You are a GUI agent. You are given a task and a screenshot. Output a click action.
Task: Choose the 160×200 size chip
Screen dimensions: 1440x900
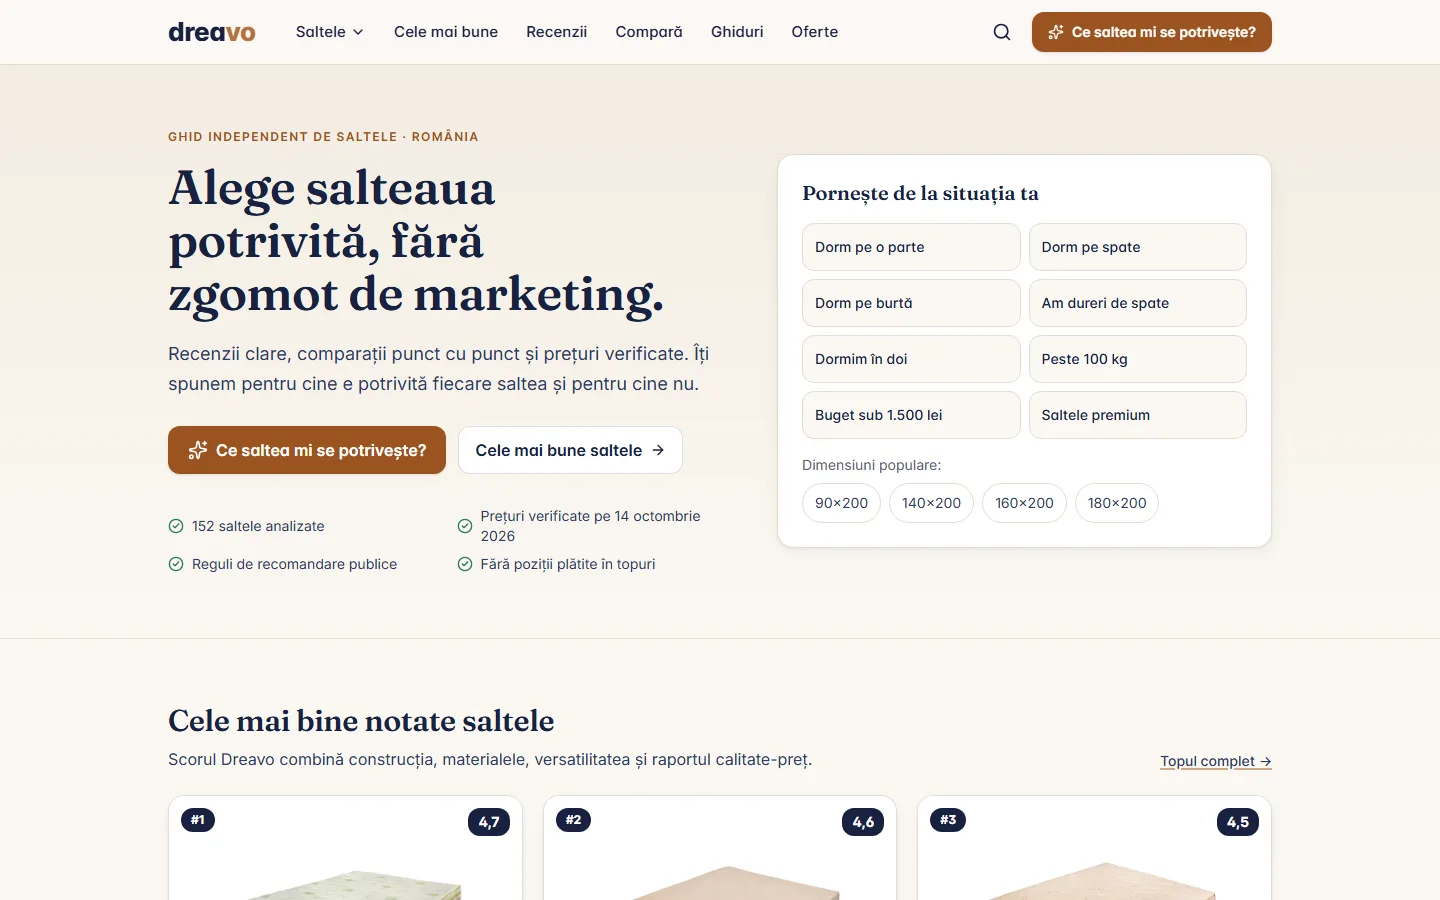pos(1024,503)
